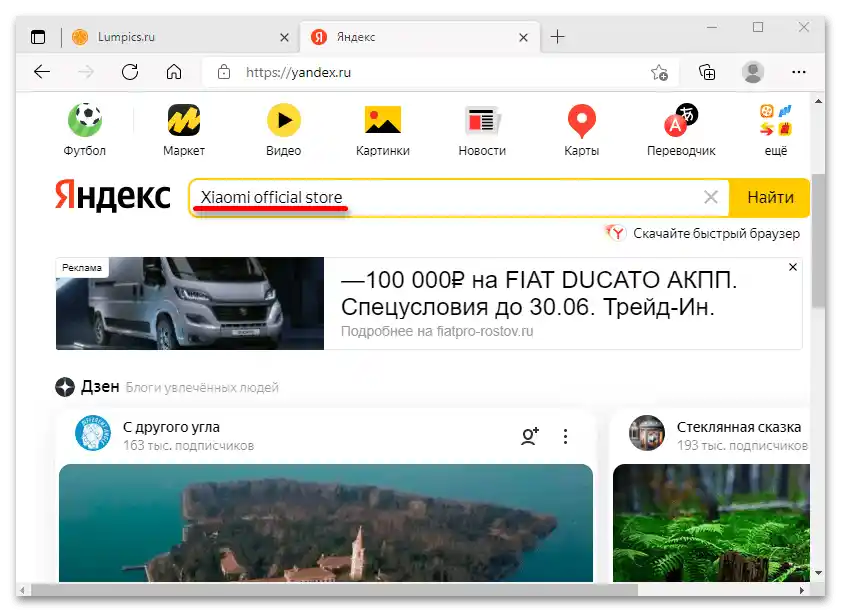
Task: Open Подробнее на fiatpro-rostov.ru link
Action: point(437,331)
